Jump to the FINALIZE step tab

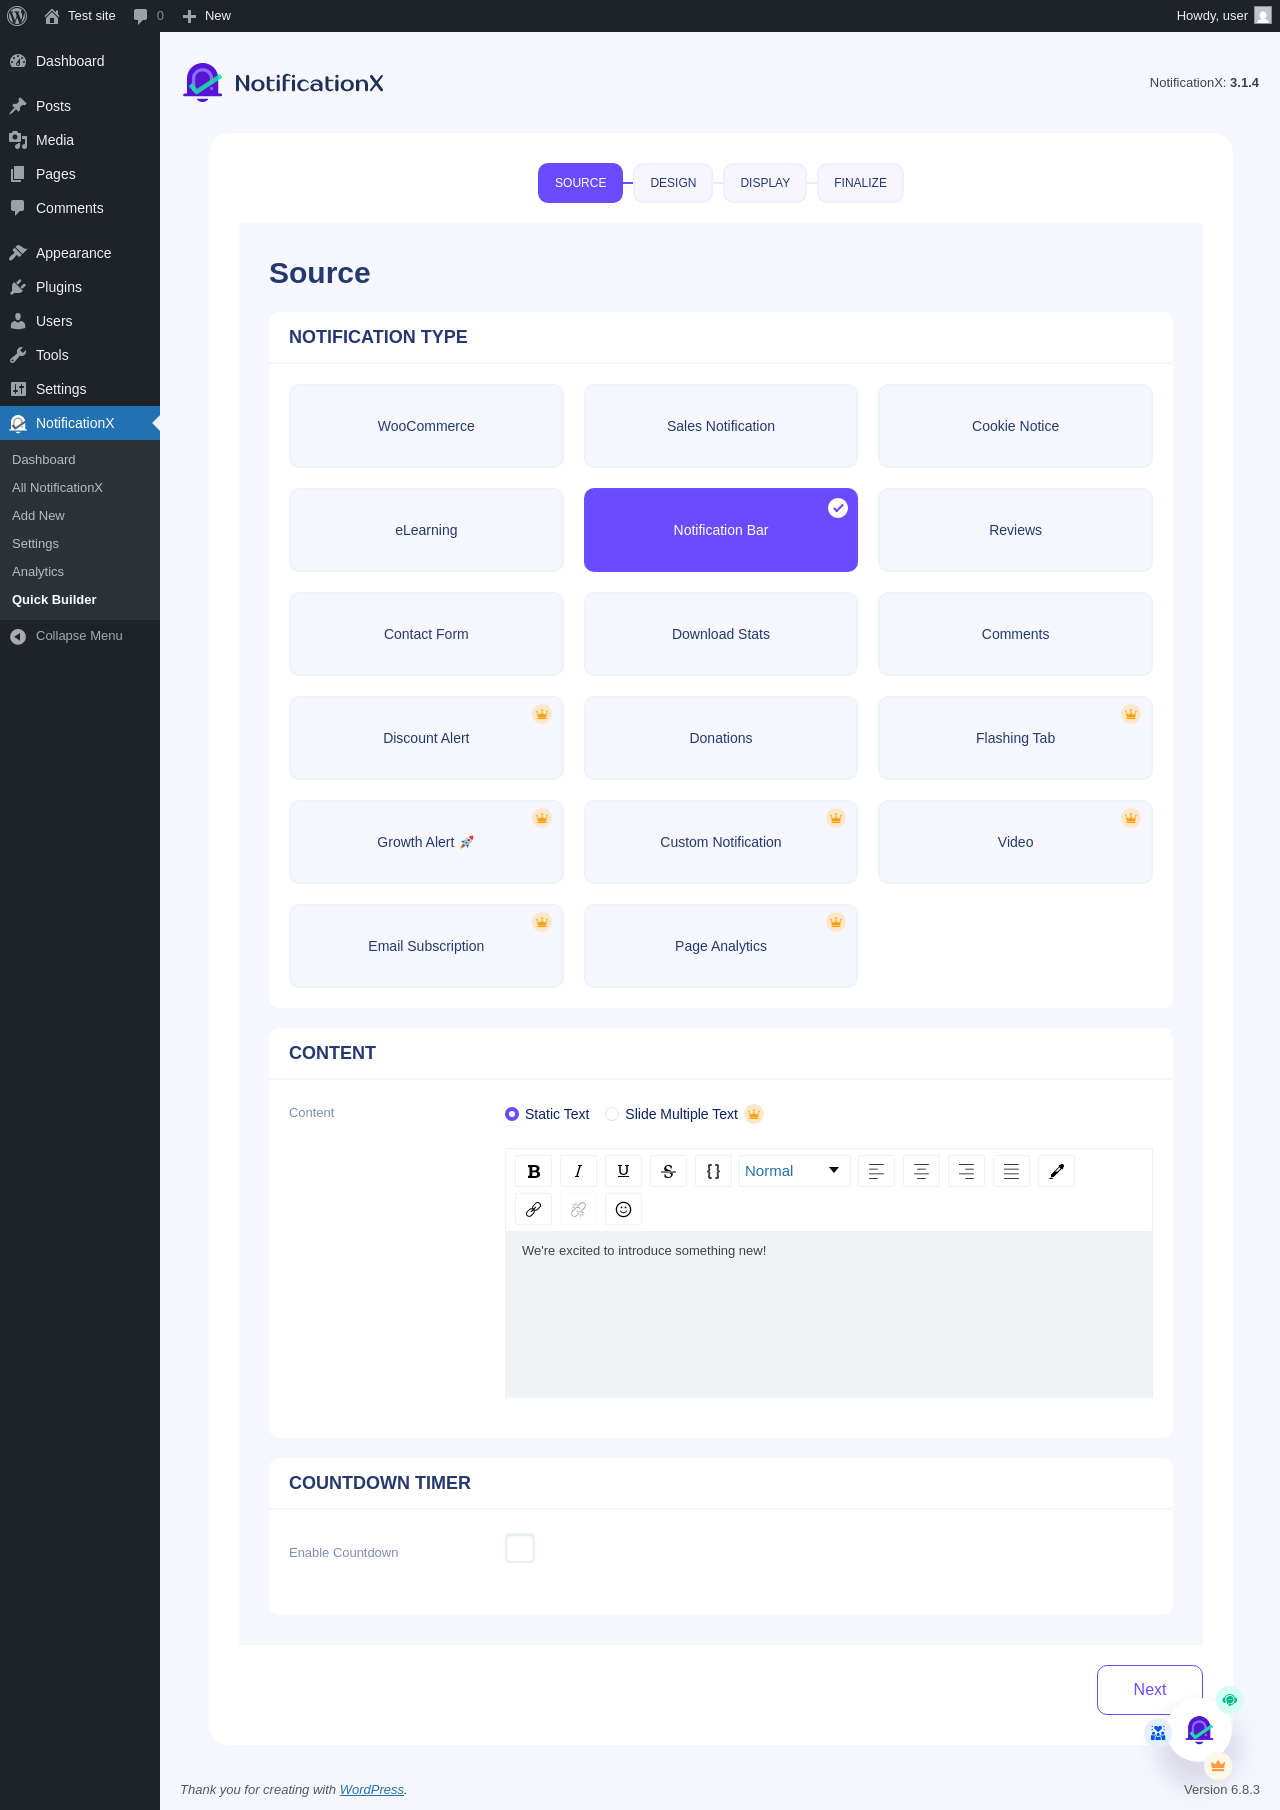click(x=860, y=183)
